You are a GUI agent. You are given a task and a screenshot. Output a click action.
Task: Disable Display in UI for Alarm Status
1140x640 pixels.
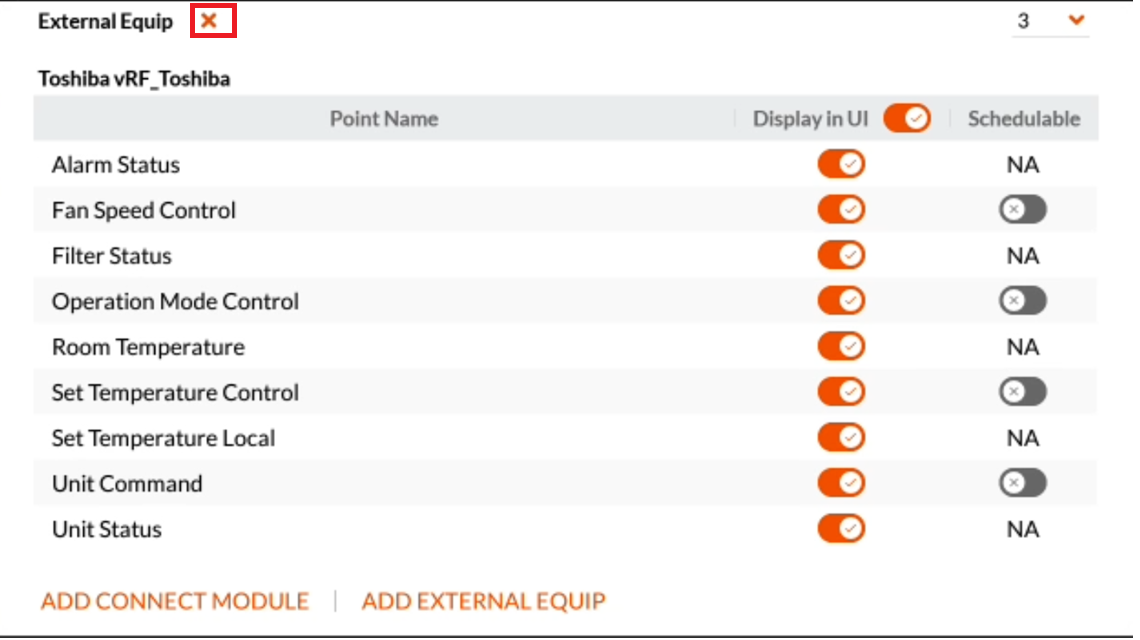tap(841, 164)
